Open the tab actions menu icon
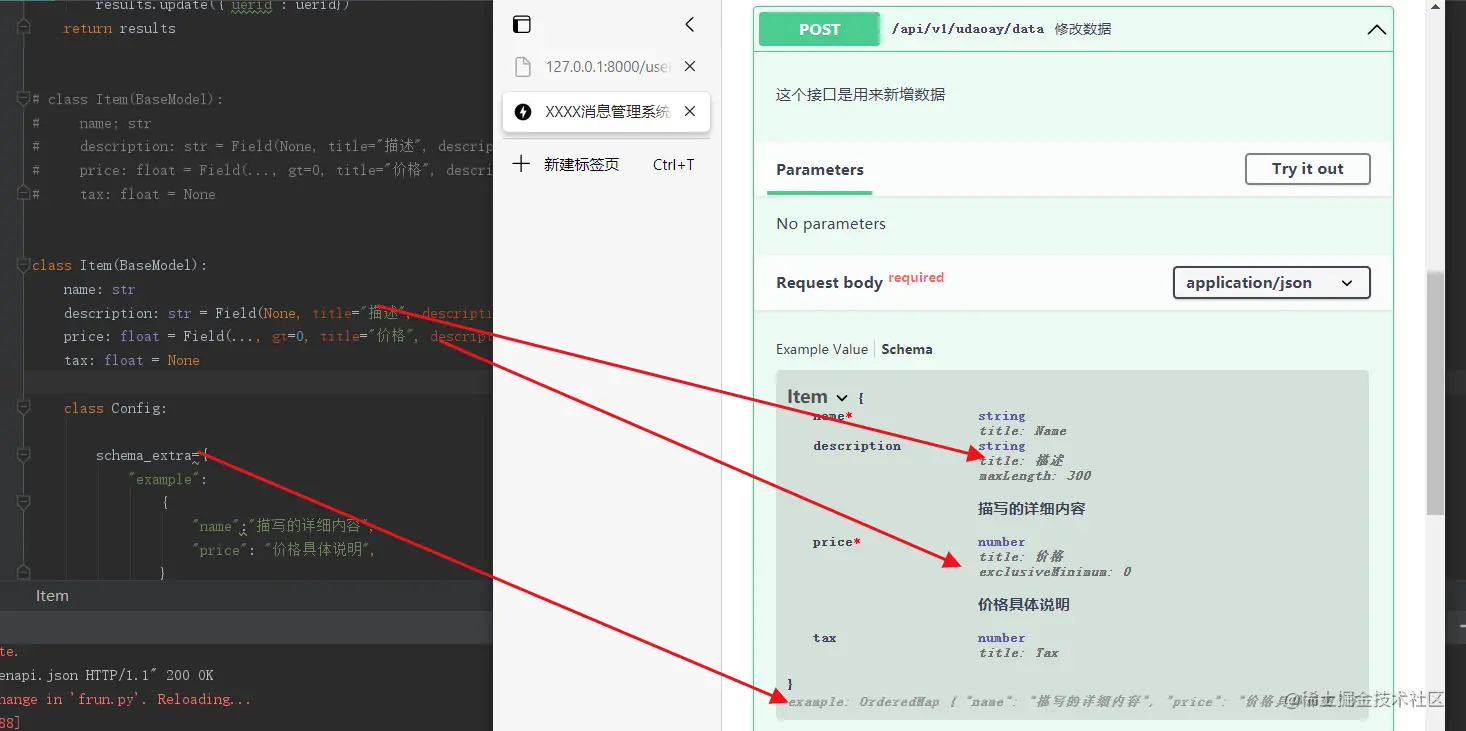Viewport: 1466px width, 731px height. click(x=521, y=25)
